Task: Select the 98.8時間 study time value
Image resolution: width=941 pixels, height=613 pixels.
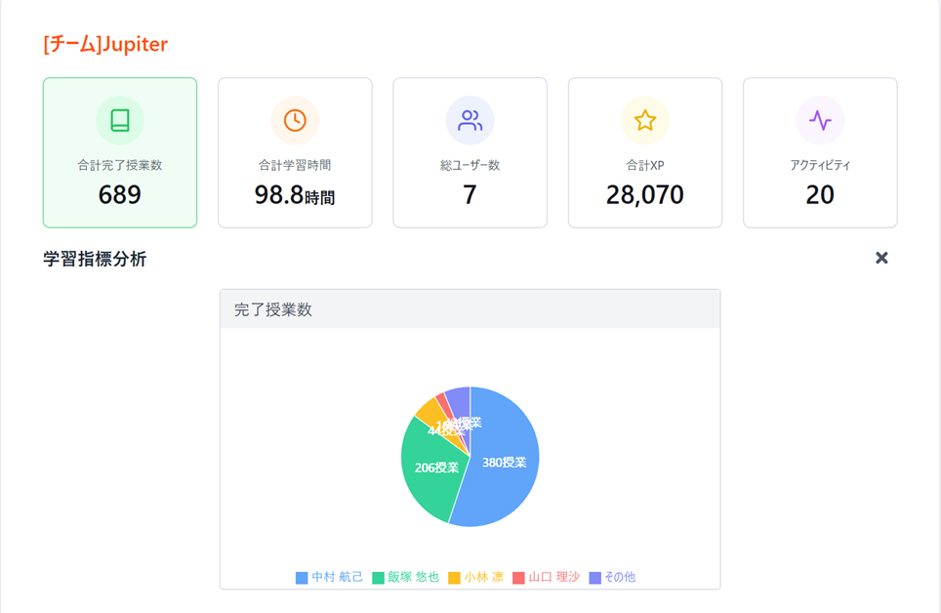Action: click(x=295, y=195)
